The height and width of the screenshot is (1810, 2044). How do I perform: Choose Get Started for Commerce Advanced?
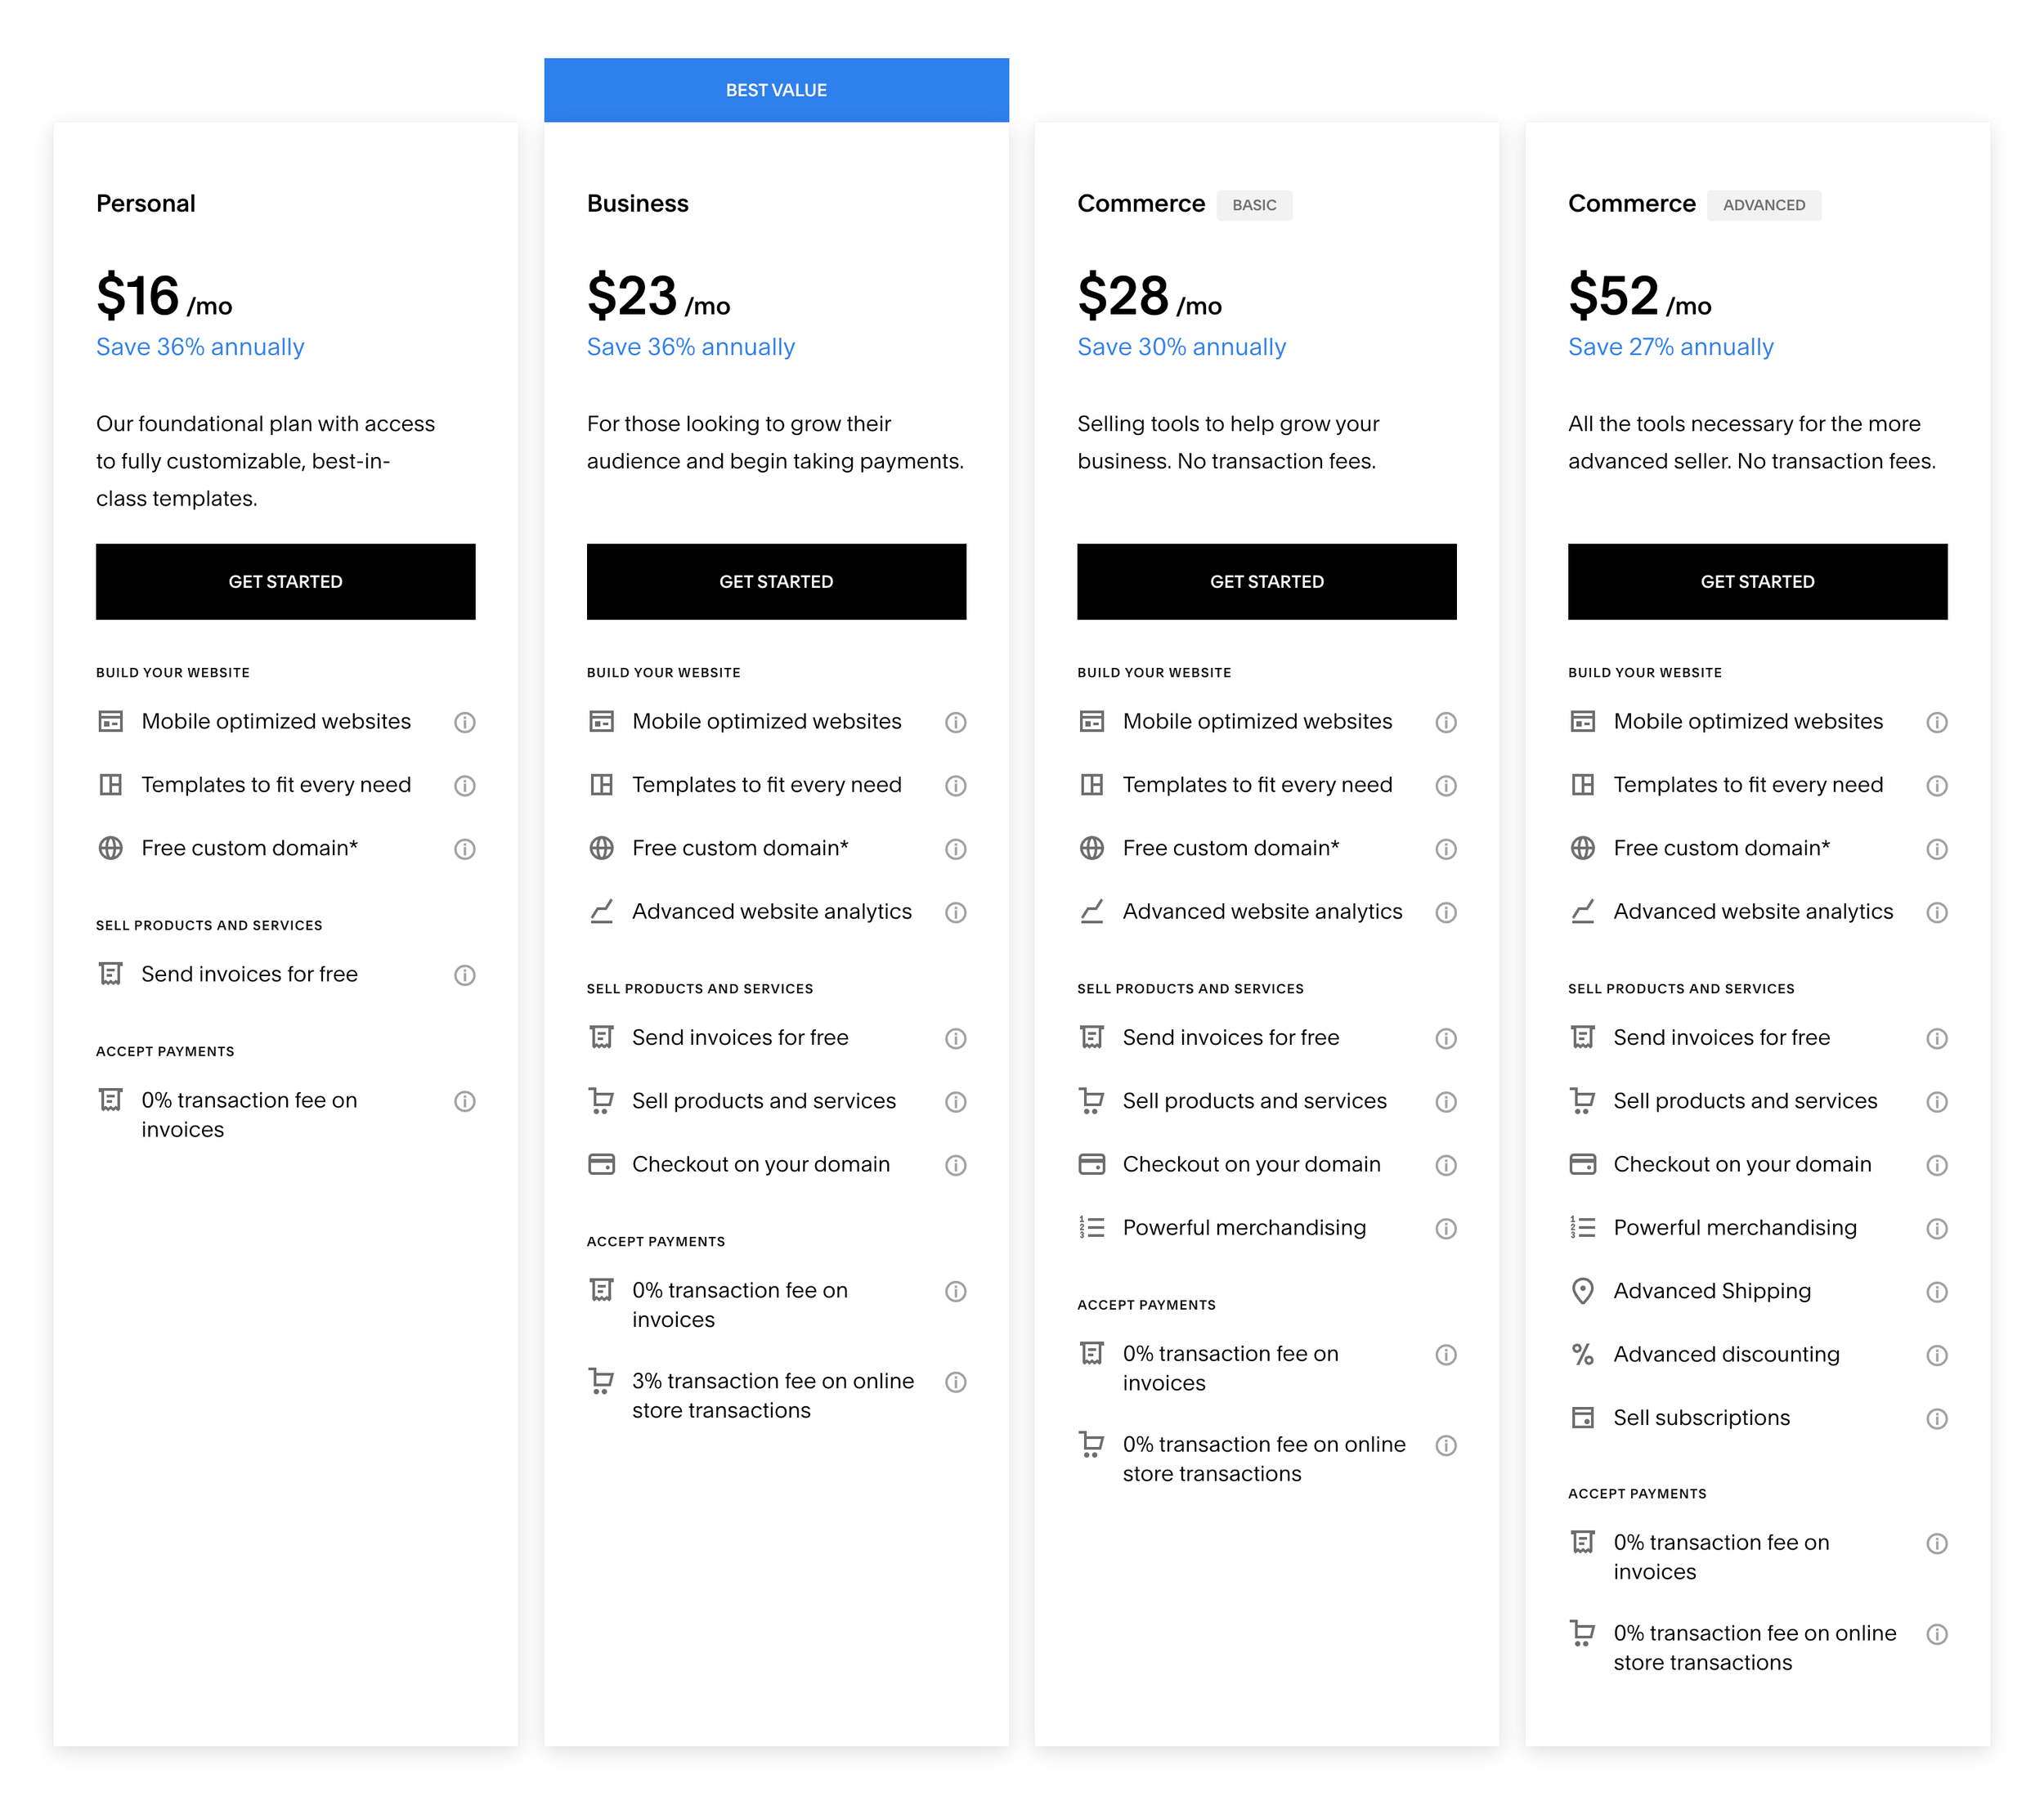click(1756, 582)
